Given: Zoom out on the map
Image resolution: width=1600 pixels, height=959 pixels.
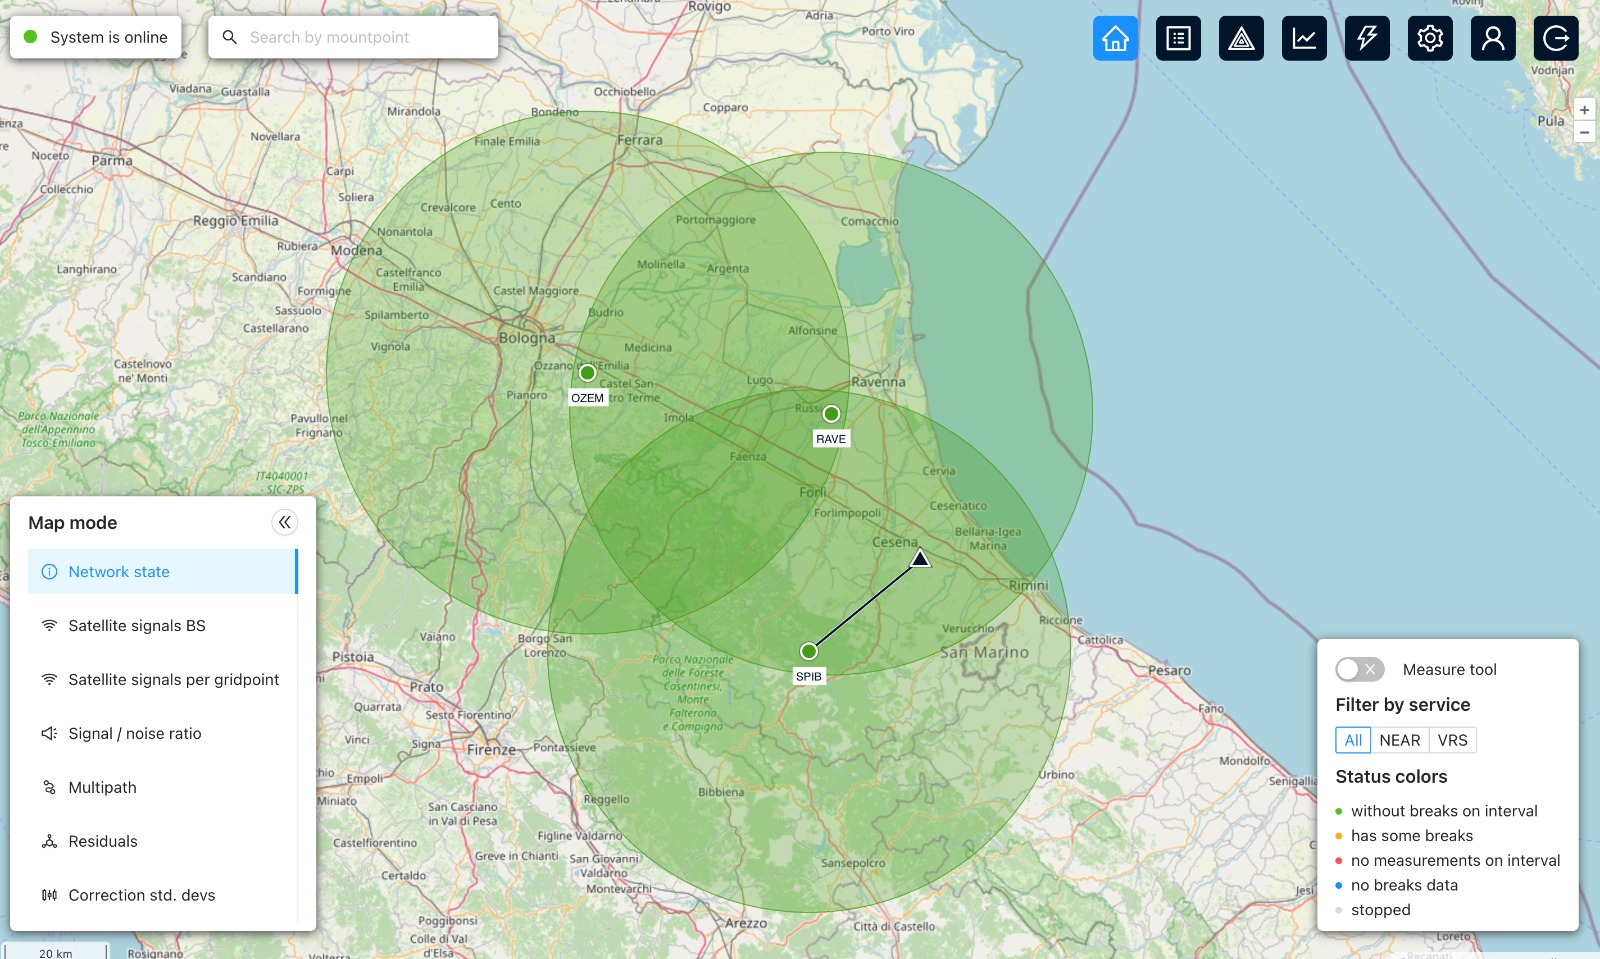Looking at the screenshot, I should coord(1584,132).
